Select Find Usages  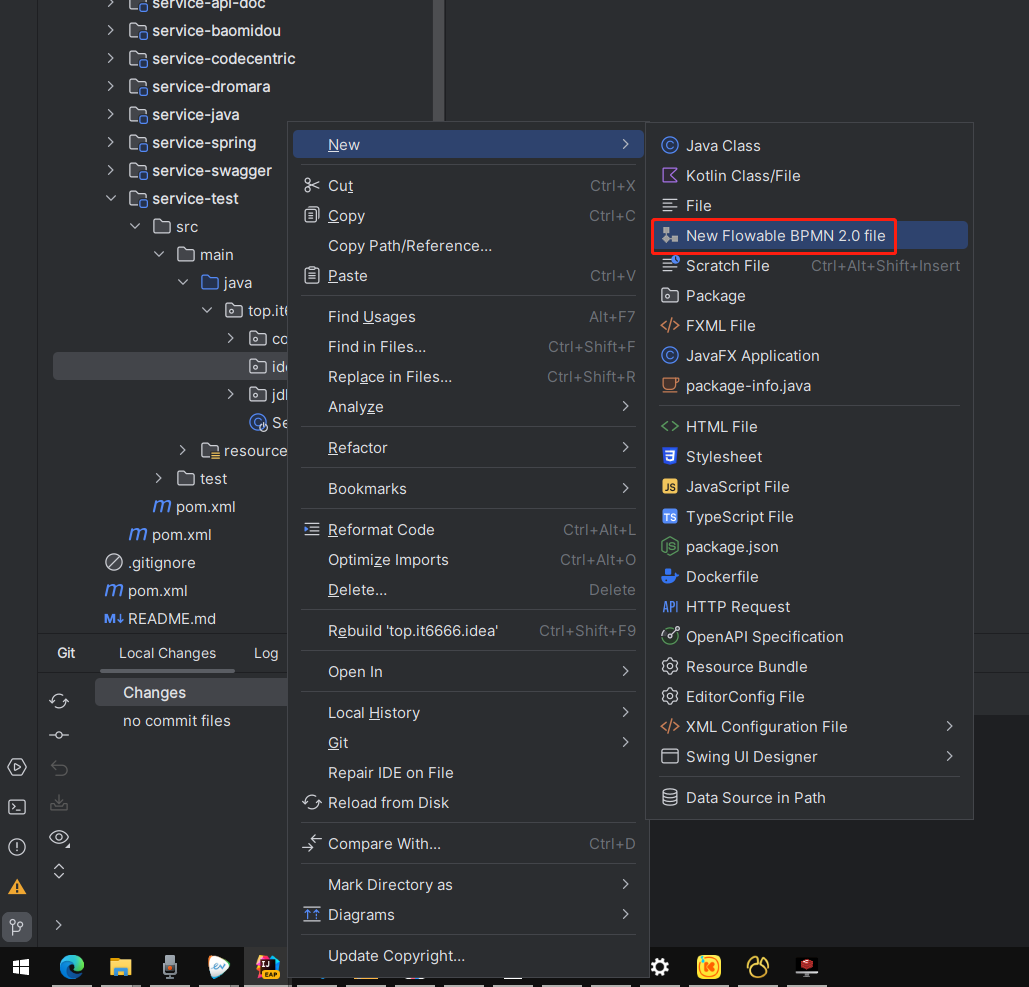point(468,317)
